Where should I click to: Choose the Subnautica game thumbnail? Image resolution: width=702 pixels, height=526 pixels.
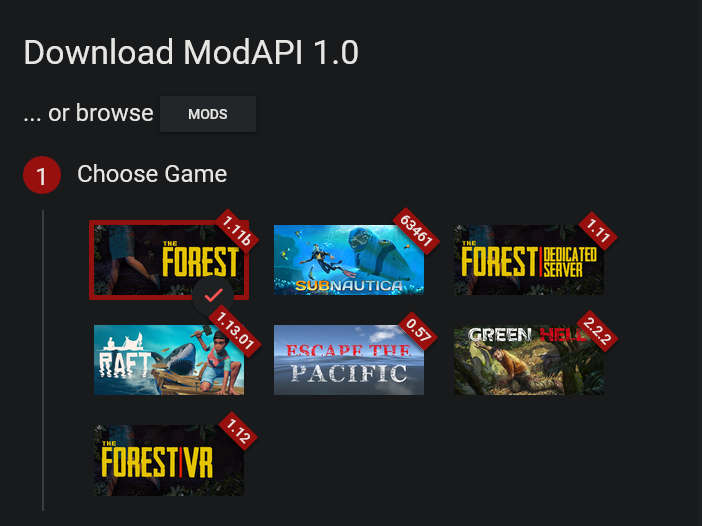click(349, 260)
